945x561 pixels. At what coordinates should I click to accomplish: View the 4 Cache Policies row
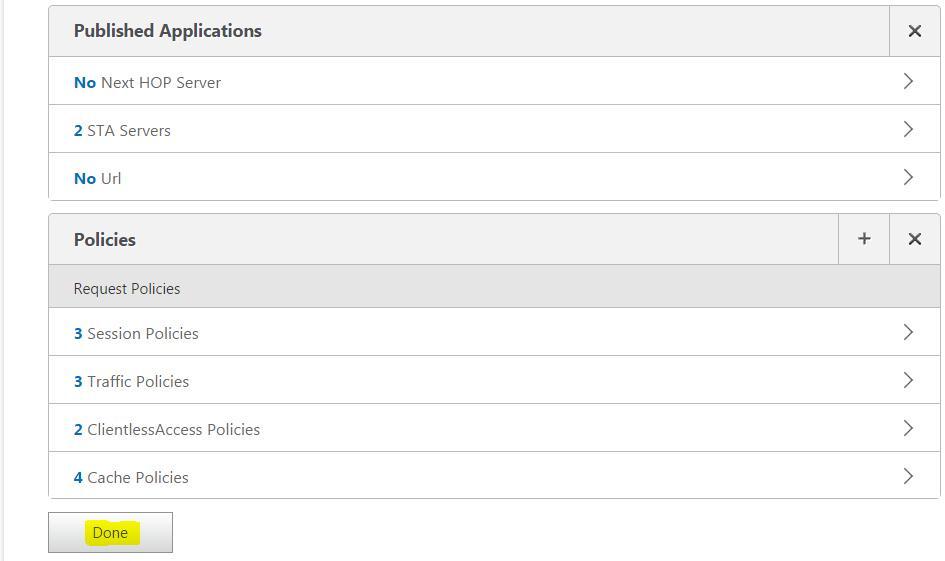coord(131,477)
